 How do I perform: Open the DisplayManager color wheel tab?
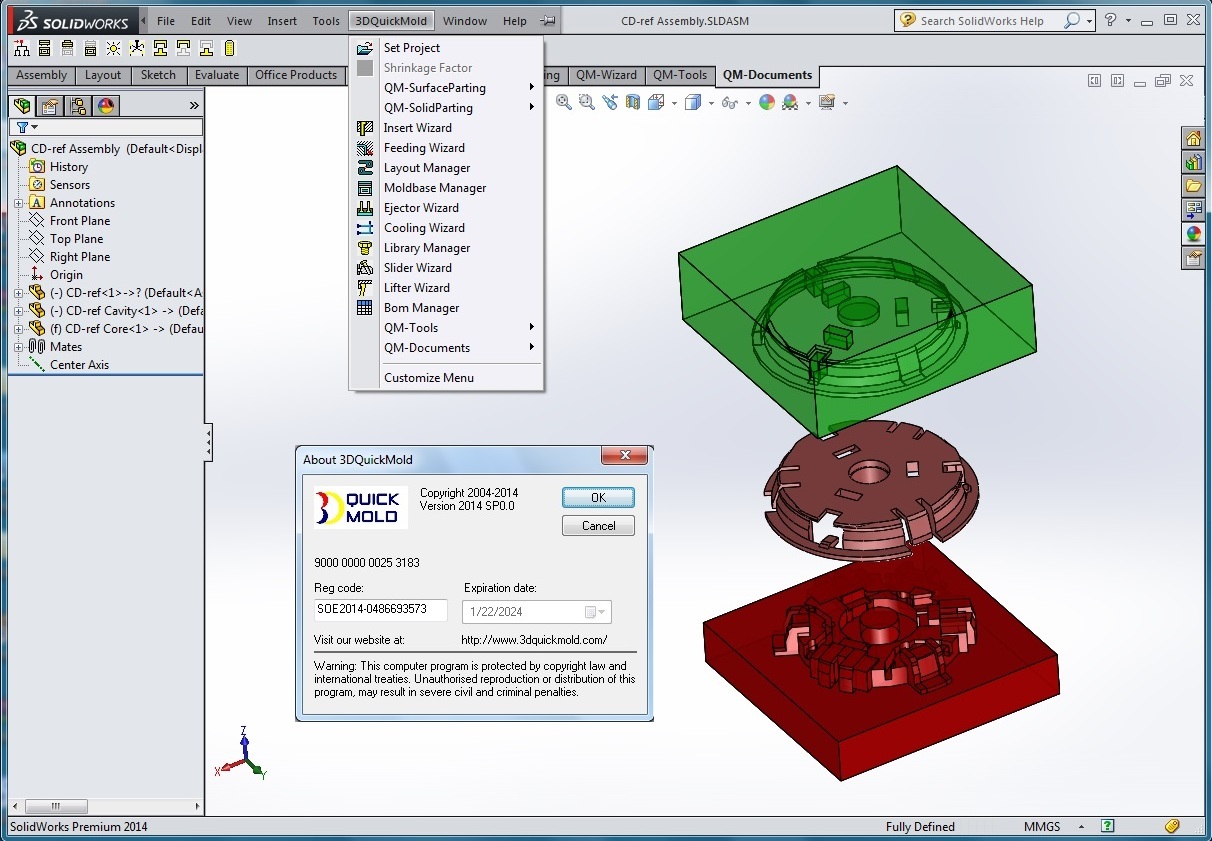click(106, 105)
